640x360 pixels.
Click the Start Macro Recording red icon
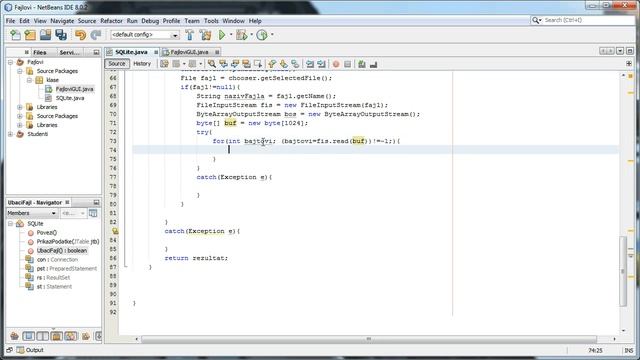336,64
